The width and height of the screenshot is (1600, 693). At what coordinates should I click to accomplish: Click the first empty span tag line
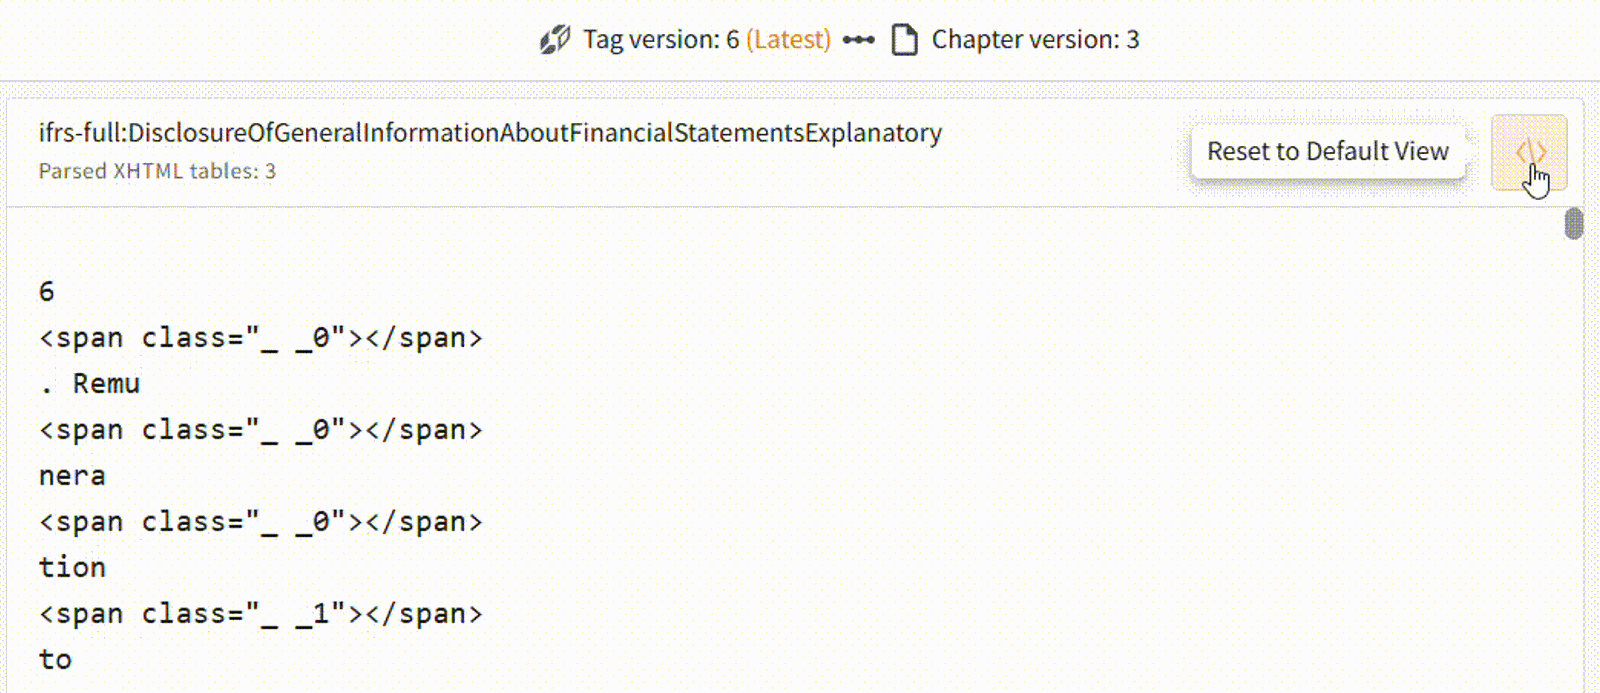pos(260,338)
